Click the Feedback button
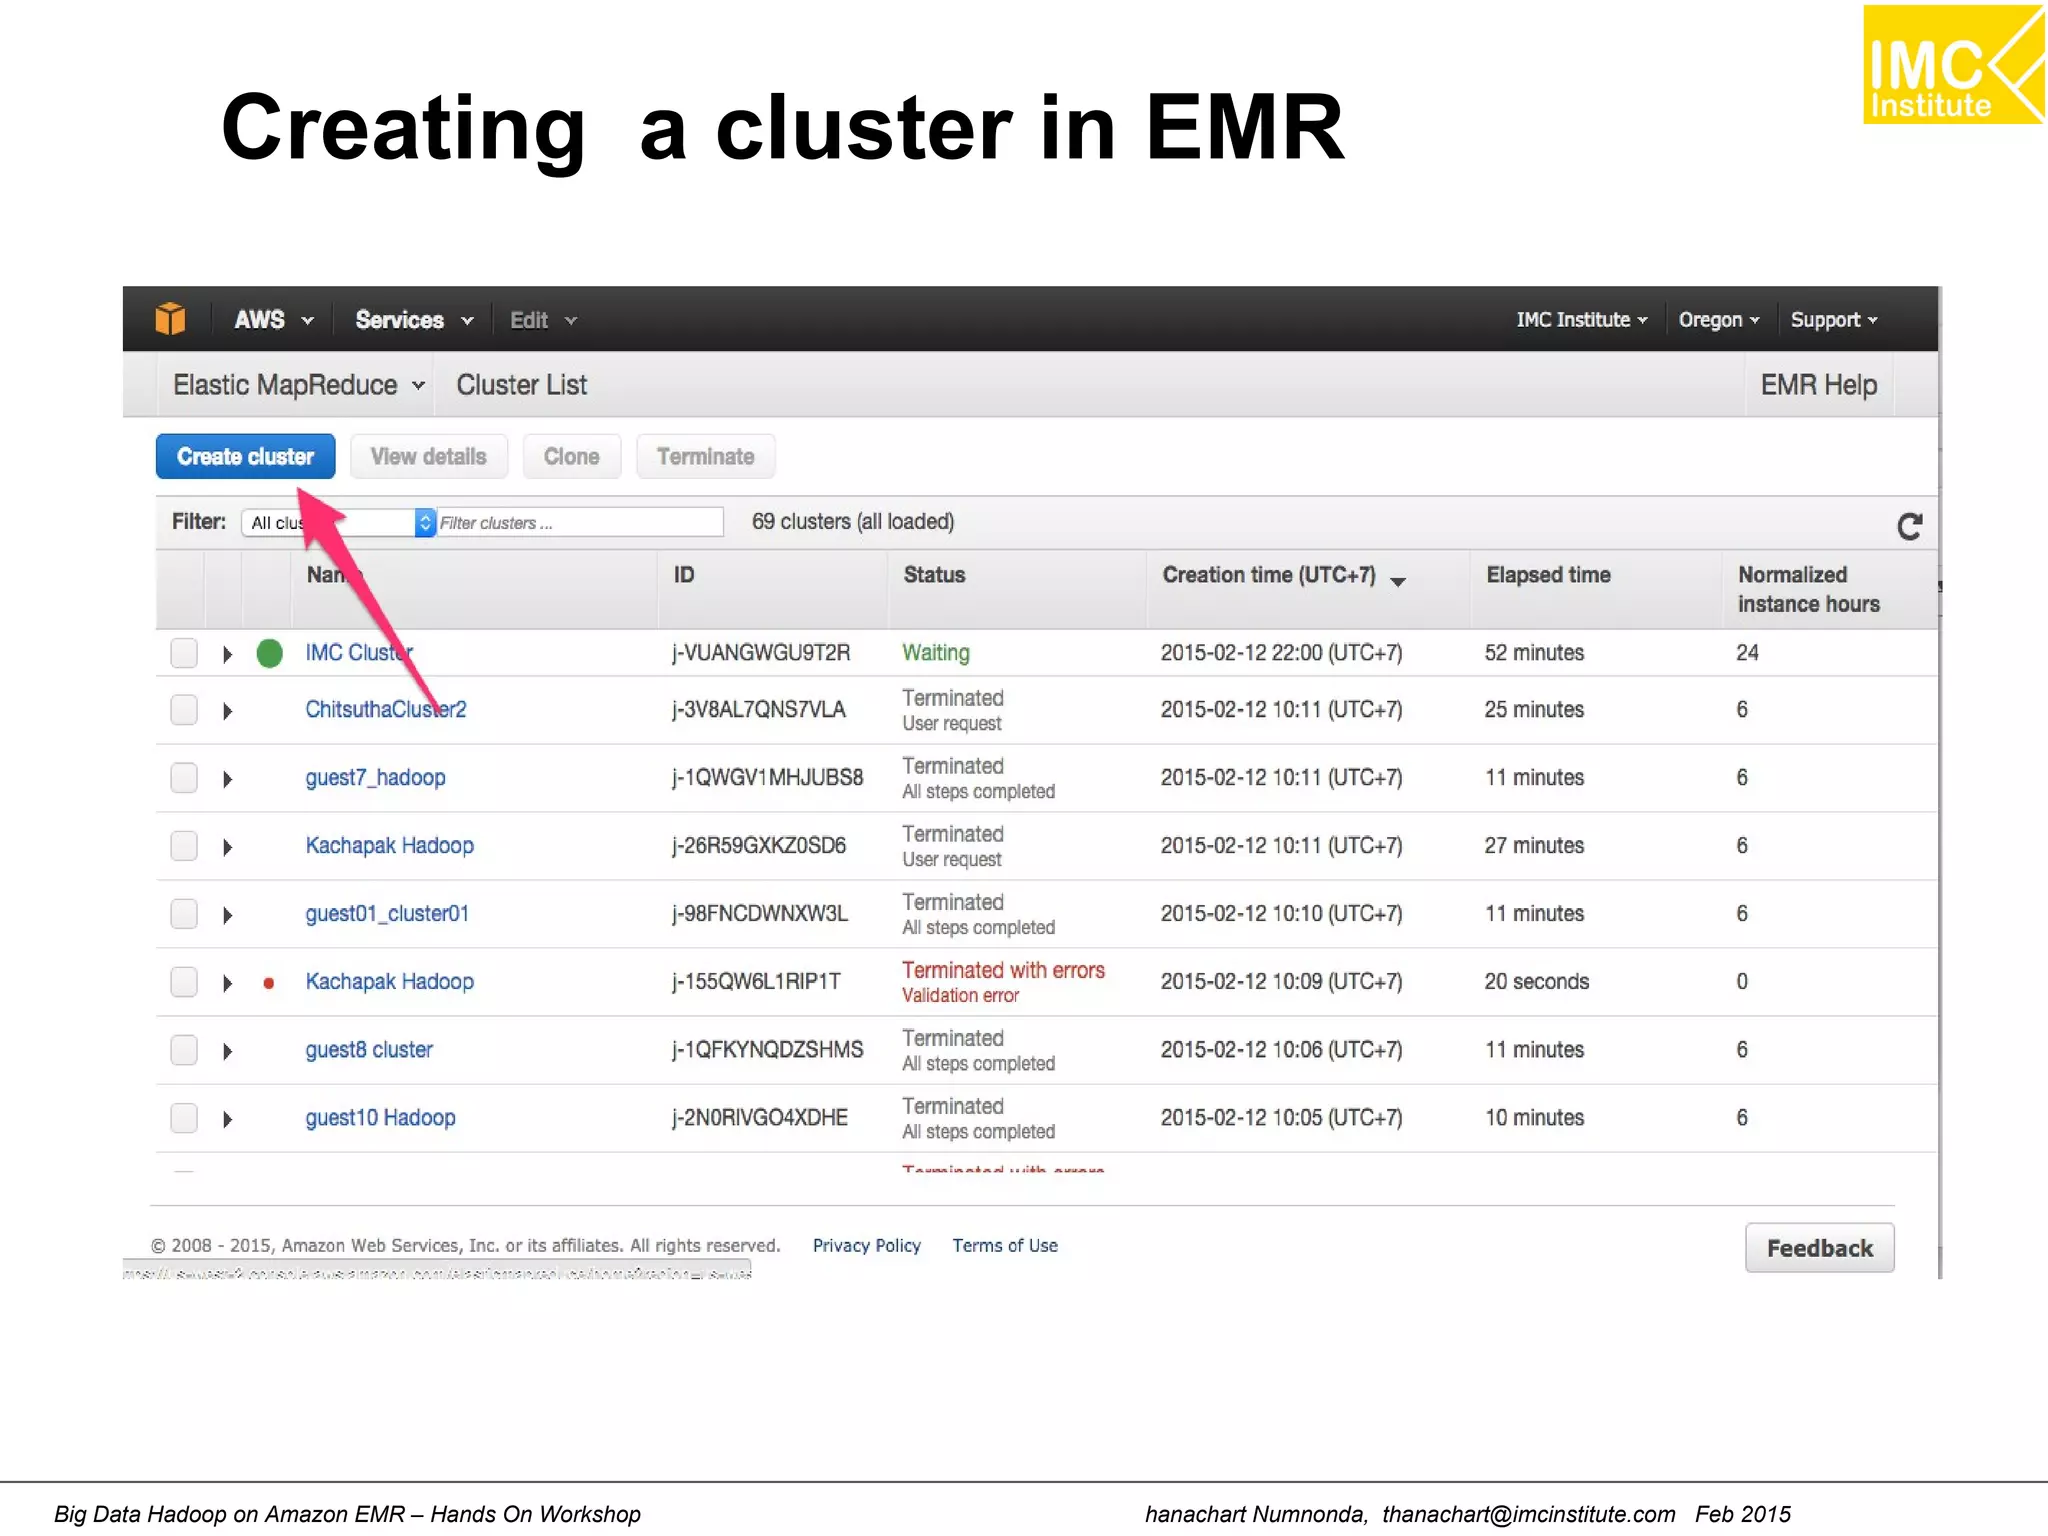This screenshot has height=1536, width=2048. pos(1819,1248)
